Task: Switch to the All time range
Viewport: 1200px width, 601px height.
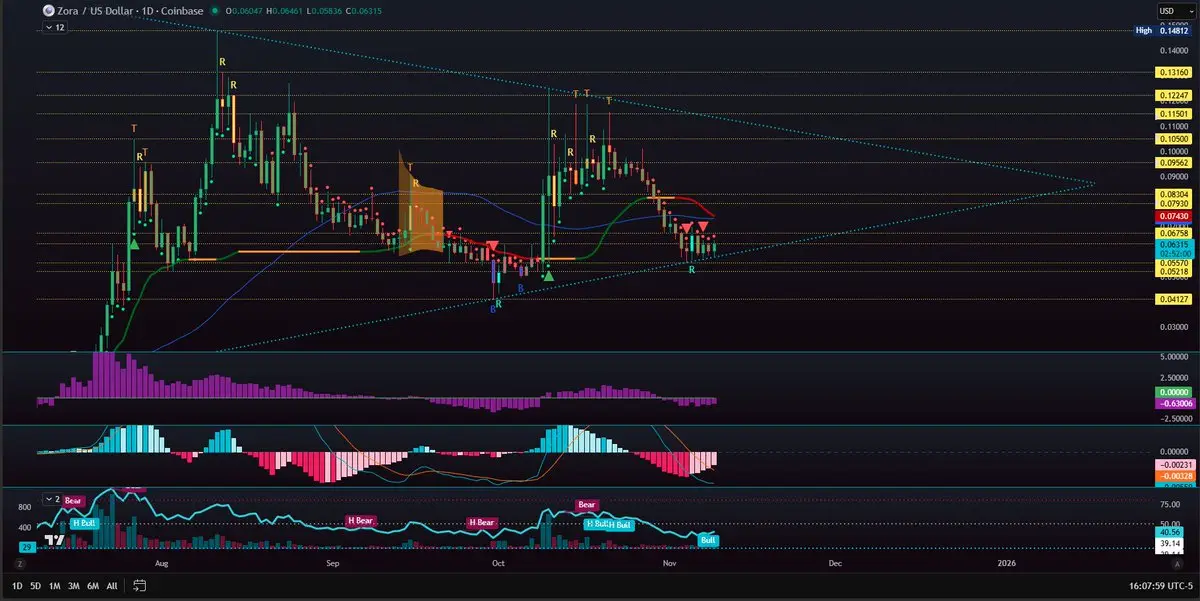Action: (x=112, y=584)
